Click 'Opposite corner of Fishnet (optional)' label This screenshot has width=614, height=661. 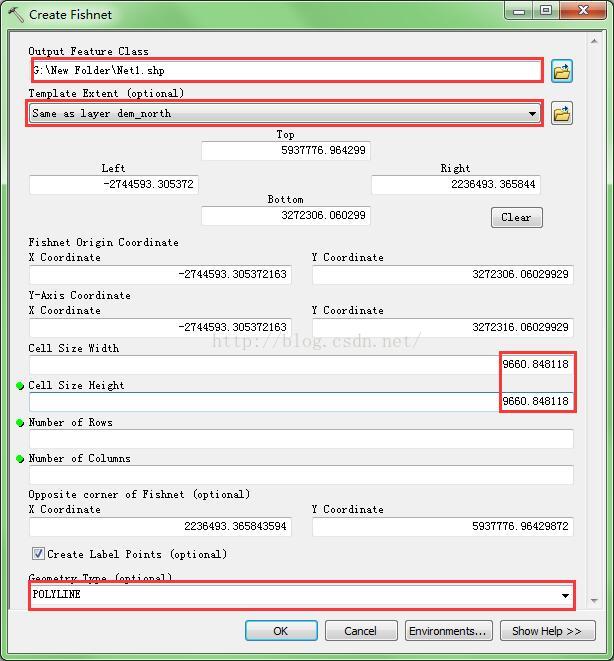point(139,494)
